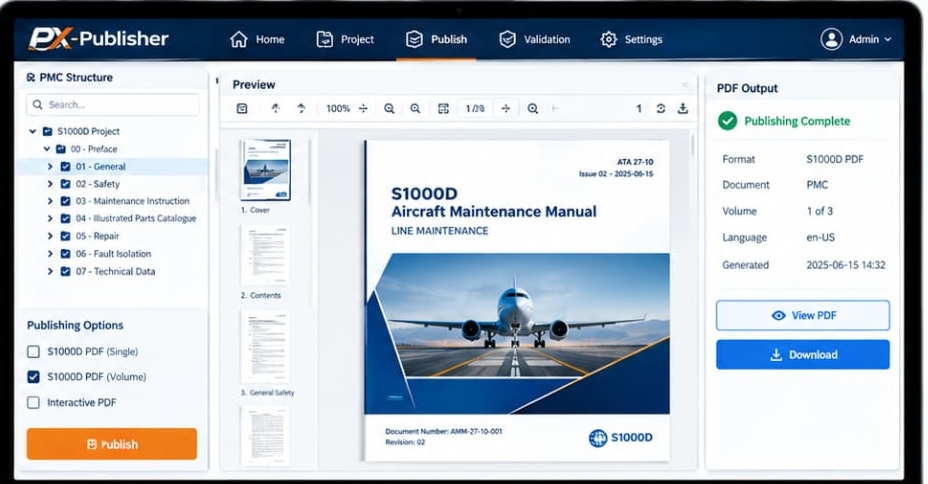Select the General Safety page thumbnail
The height and width of the screenshot is (484, 928).
click(x=265, y=346)
